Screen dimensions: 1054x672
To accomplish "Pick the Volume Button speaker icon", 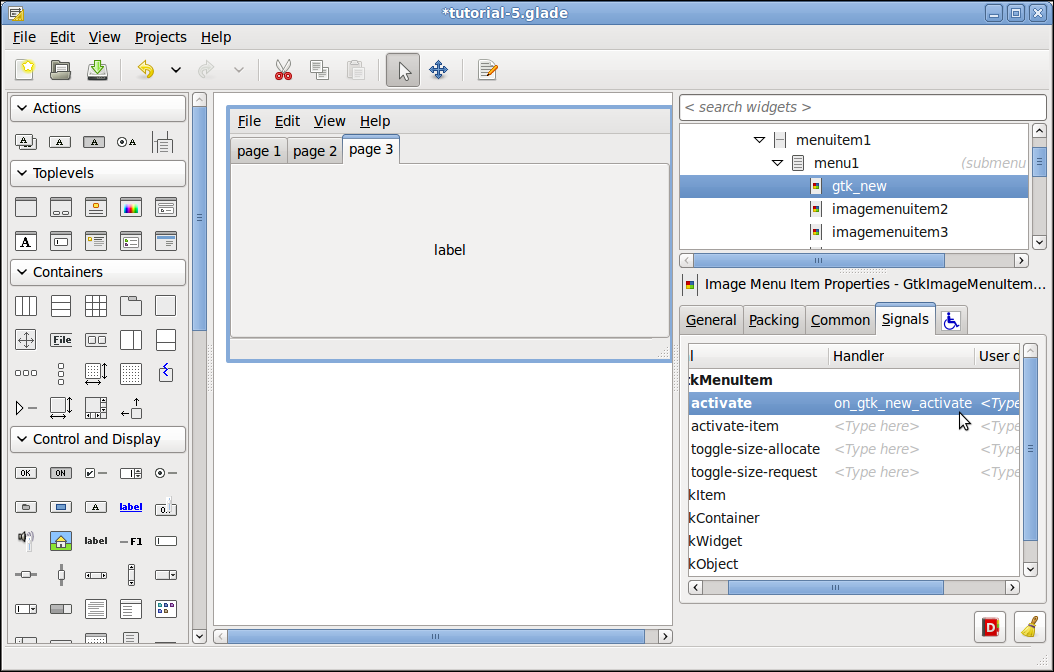I will pyautogui.click(x=26, y=540).
